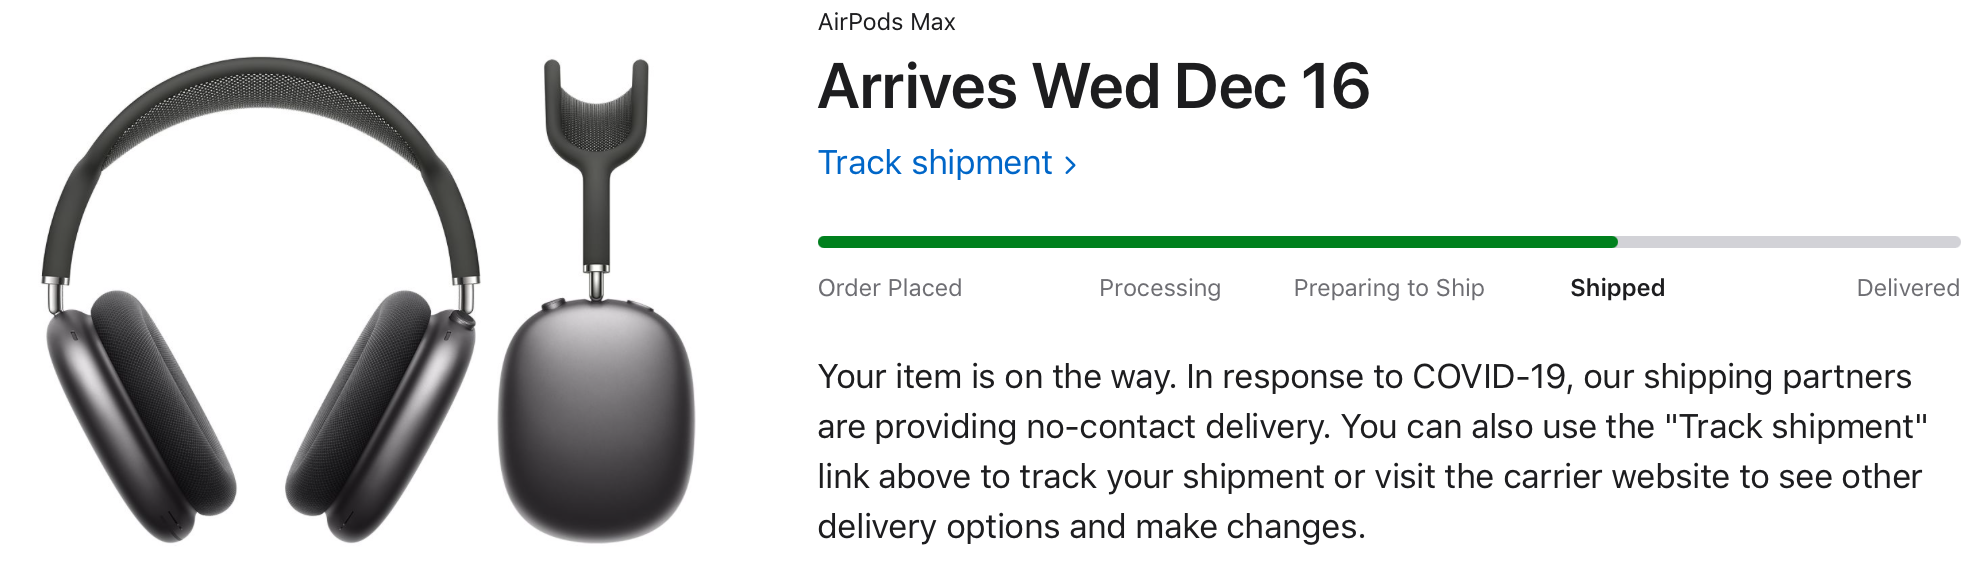The height and width of the screenshot is (568, 1974).
Task: Click the green filled progress bar section
Action: [1216, 242]
